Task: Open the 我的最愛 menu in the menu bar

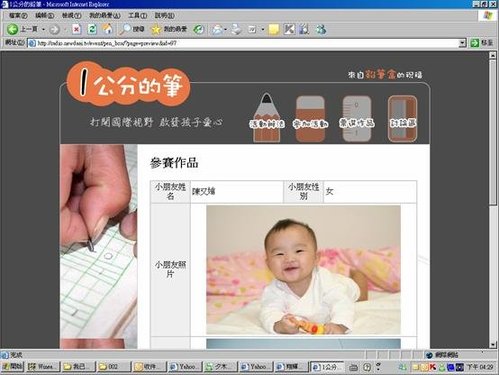Action: tap(104, 16)
